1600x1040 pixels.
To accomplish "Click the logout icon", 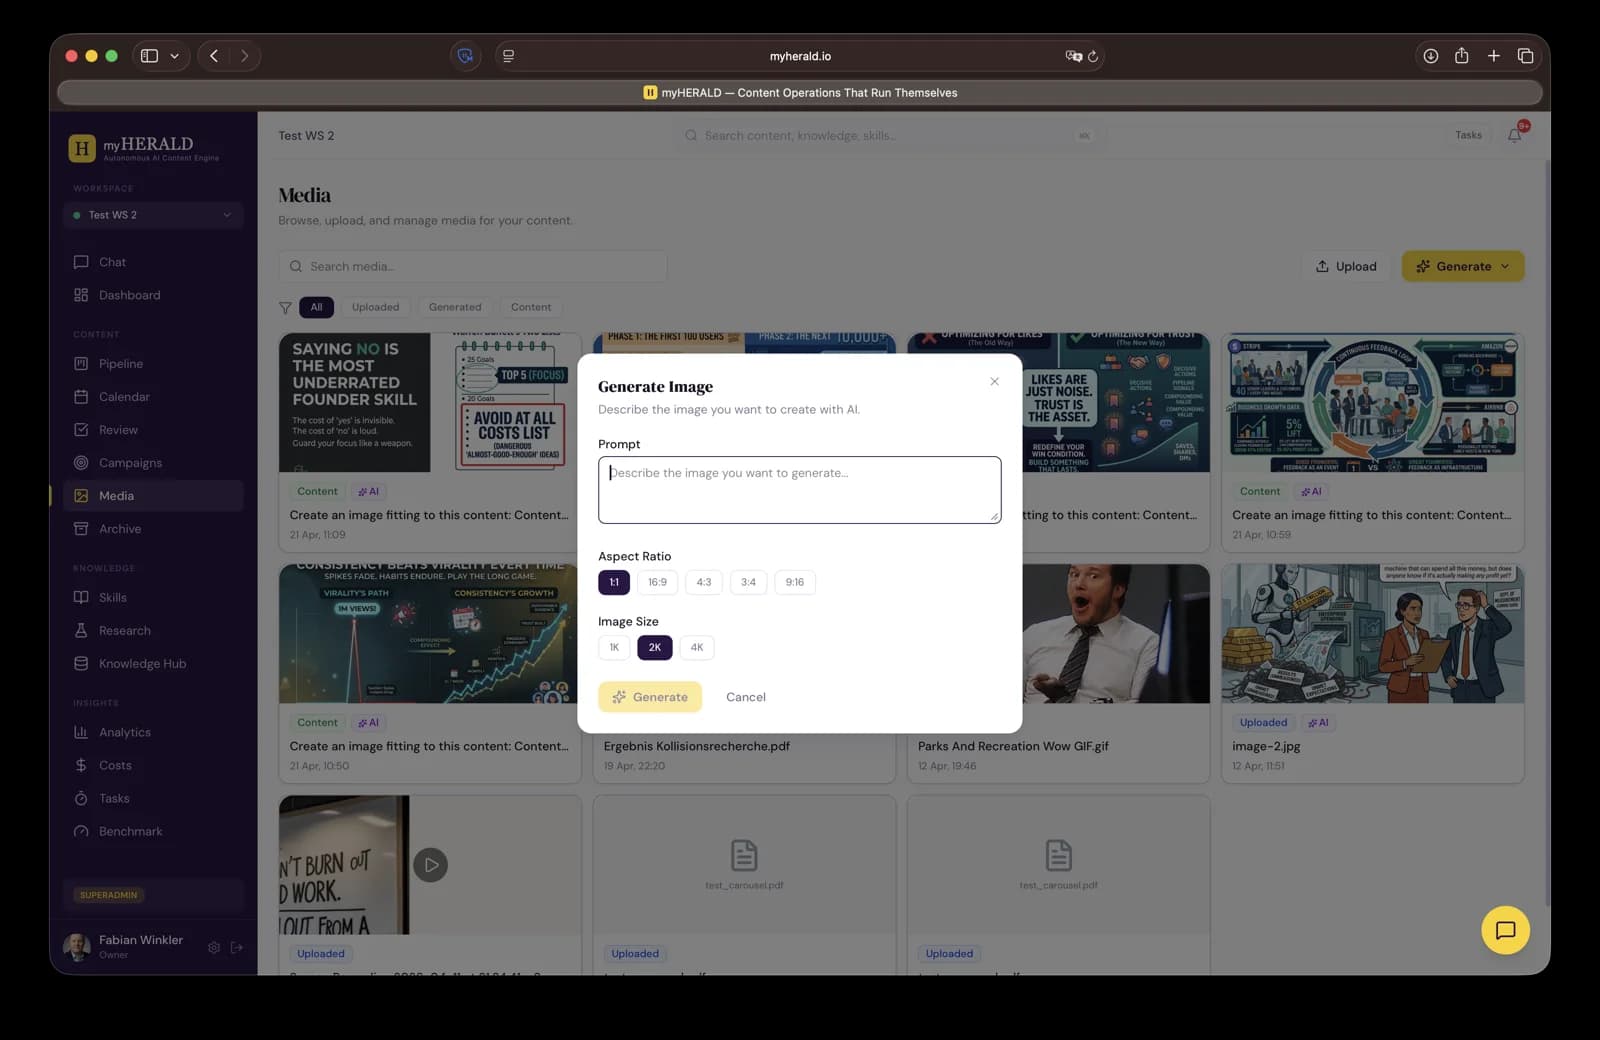I will [x=237, y=947].
